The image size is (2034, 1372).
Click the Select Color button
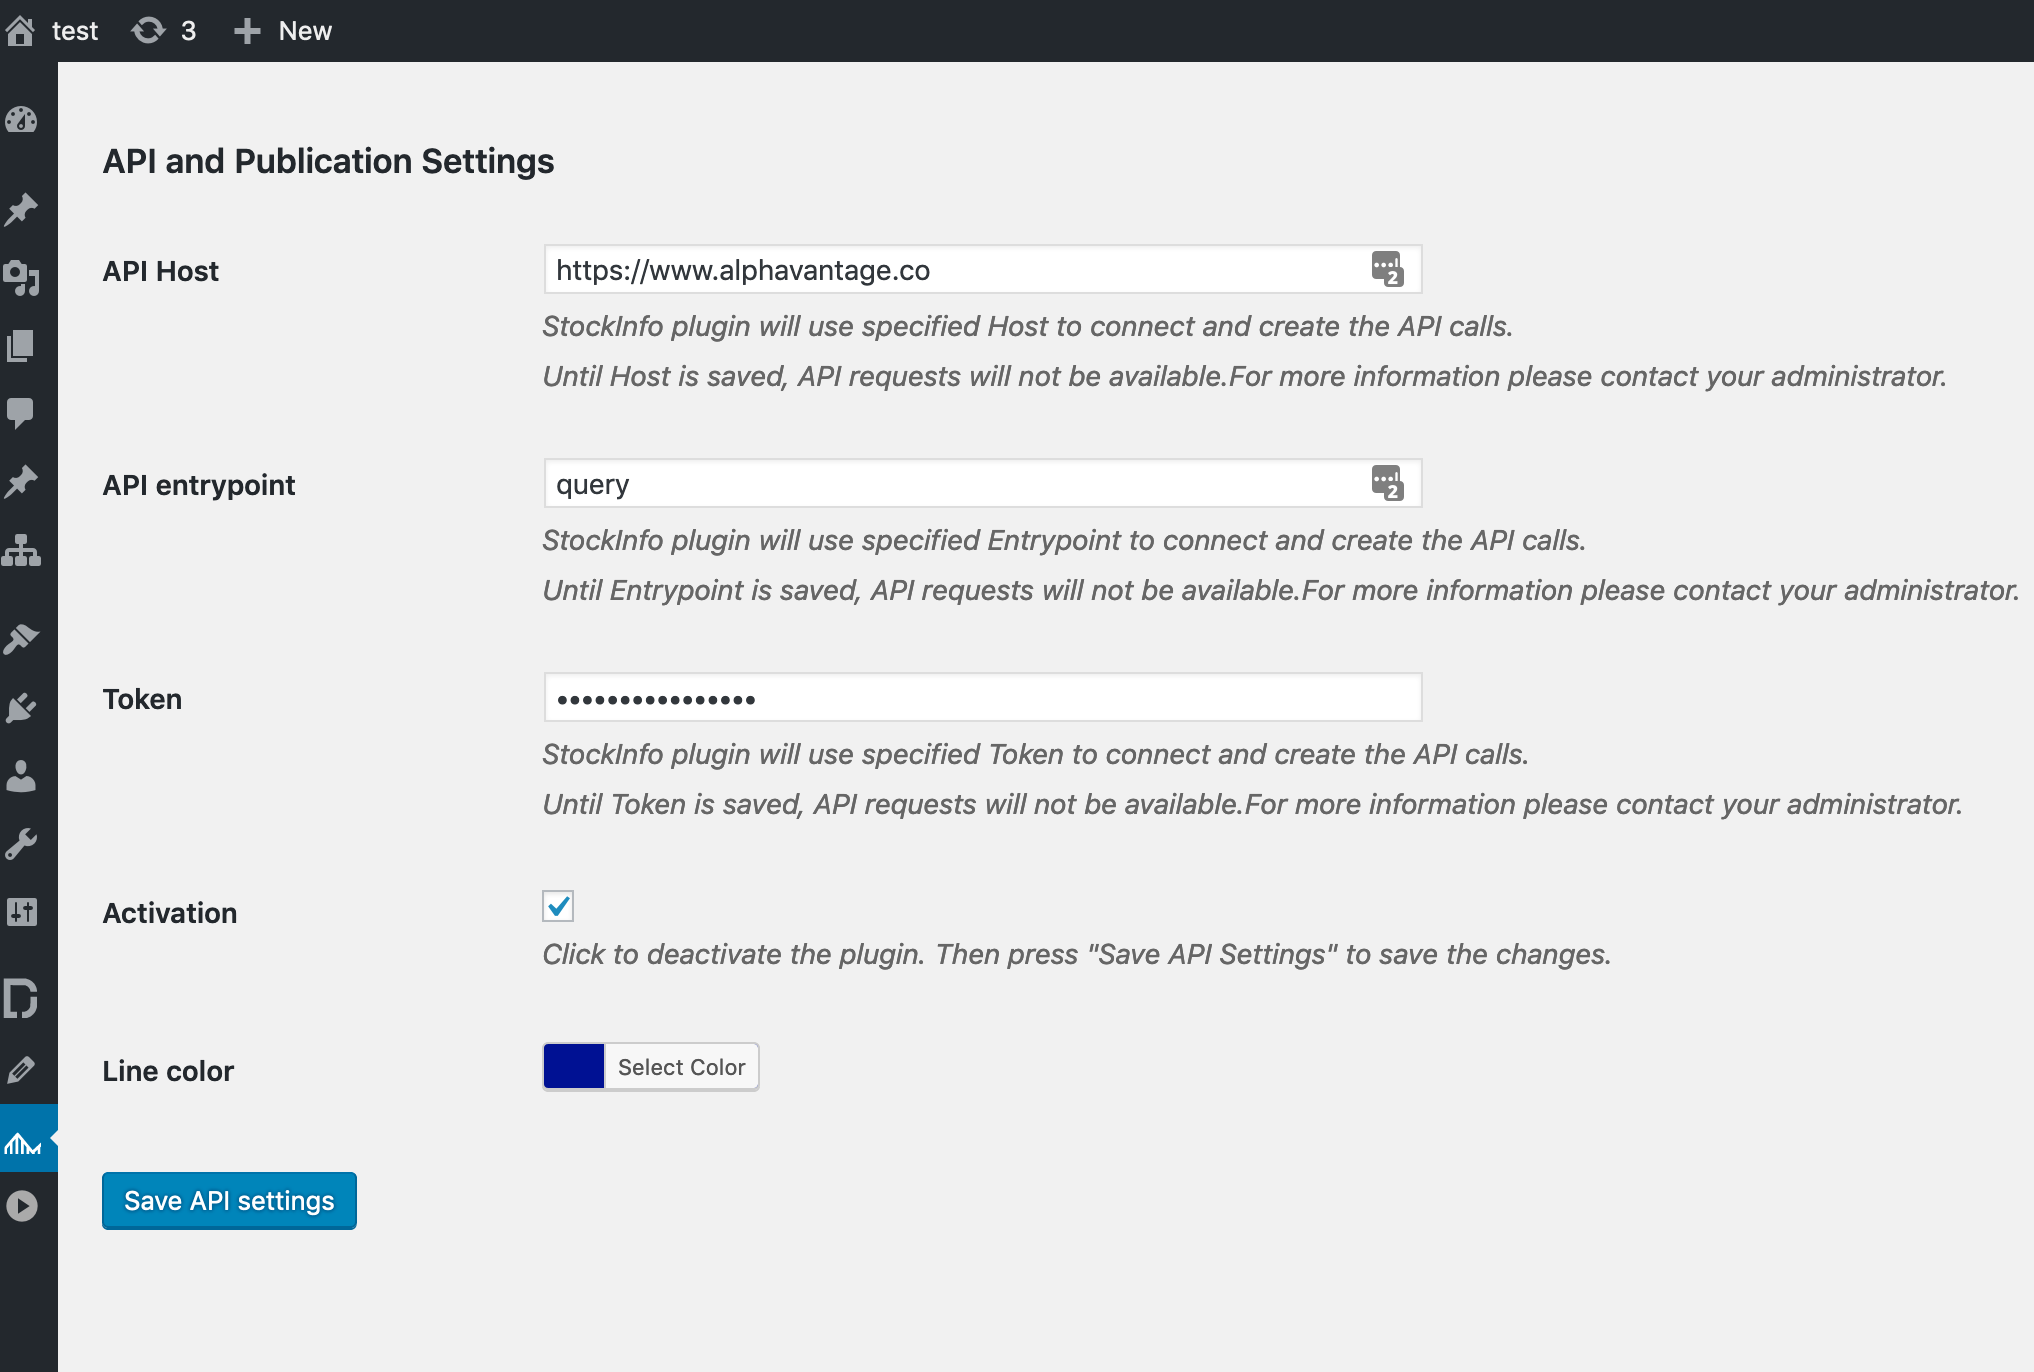[681, 1067]
